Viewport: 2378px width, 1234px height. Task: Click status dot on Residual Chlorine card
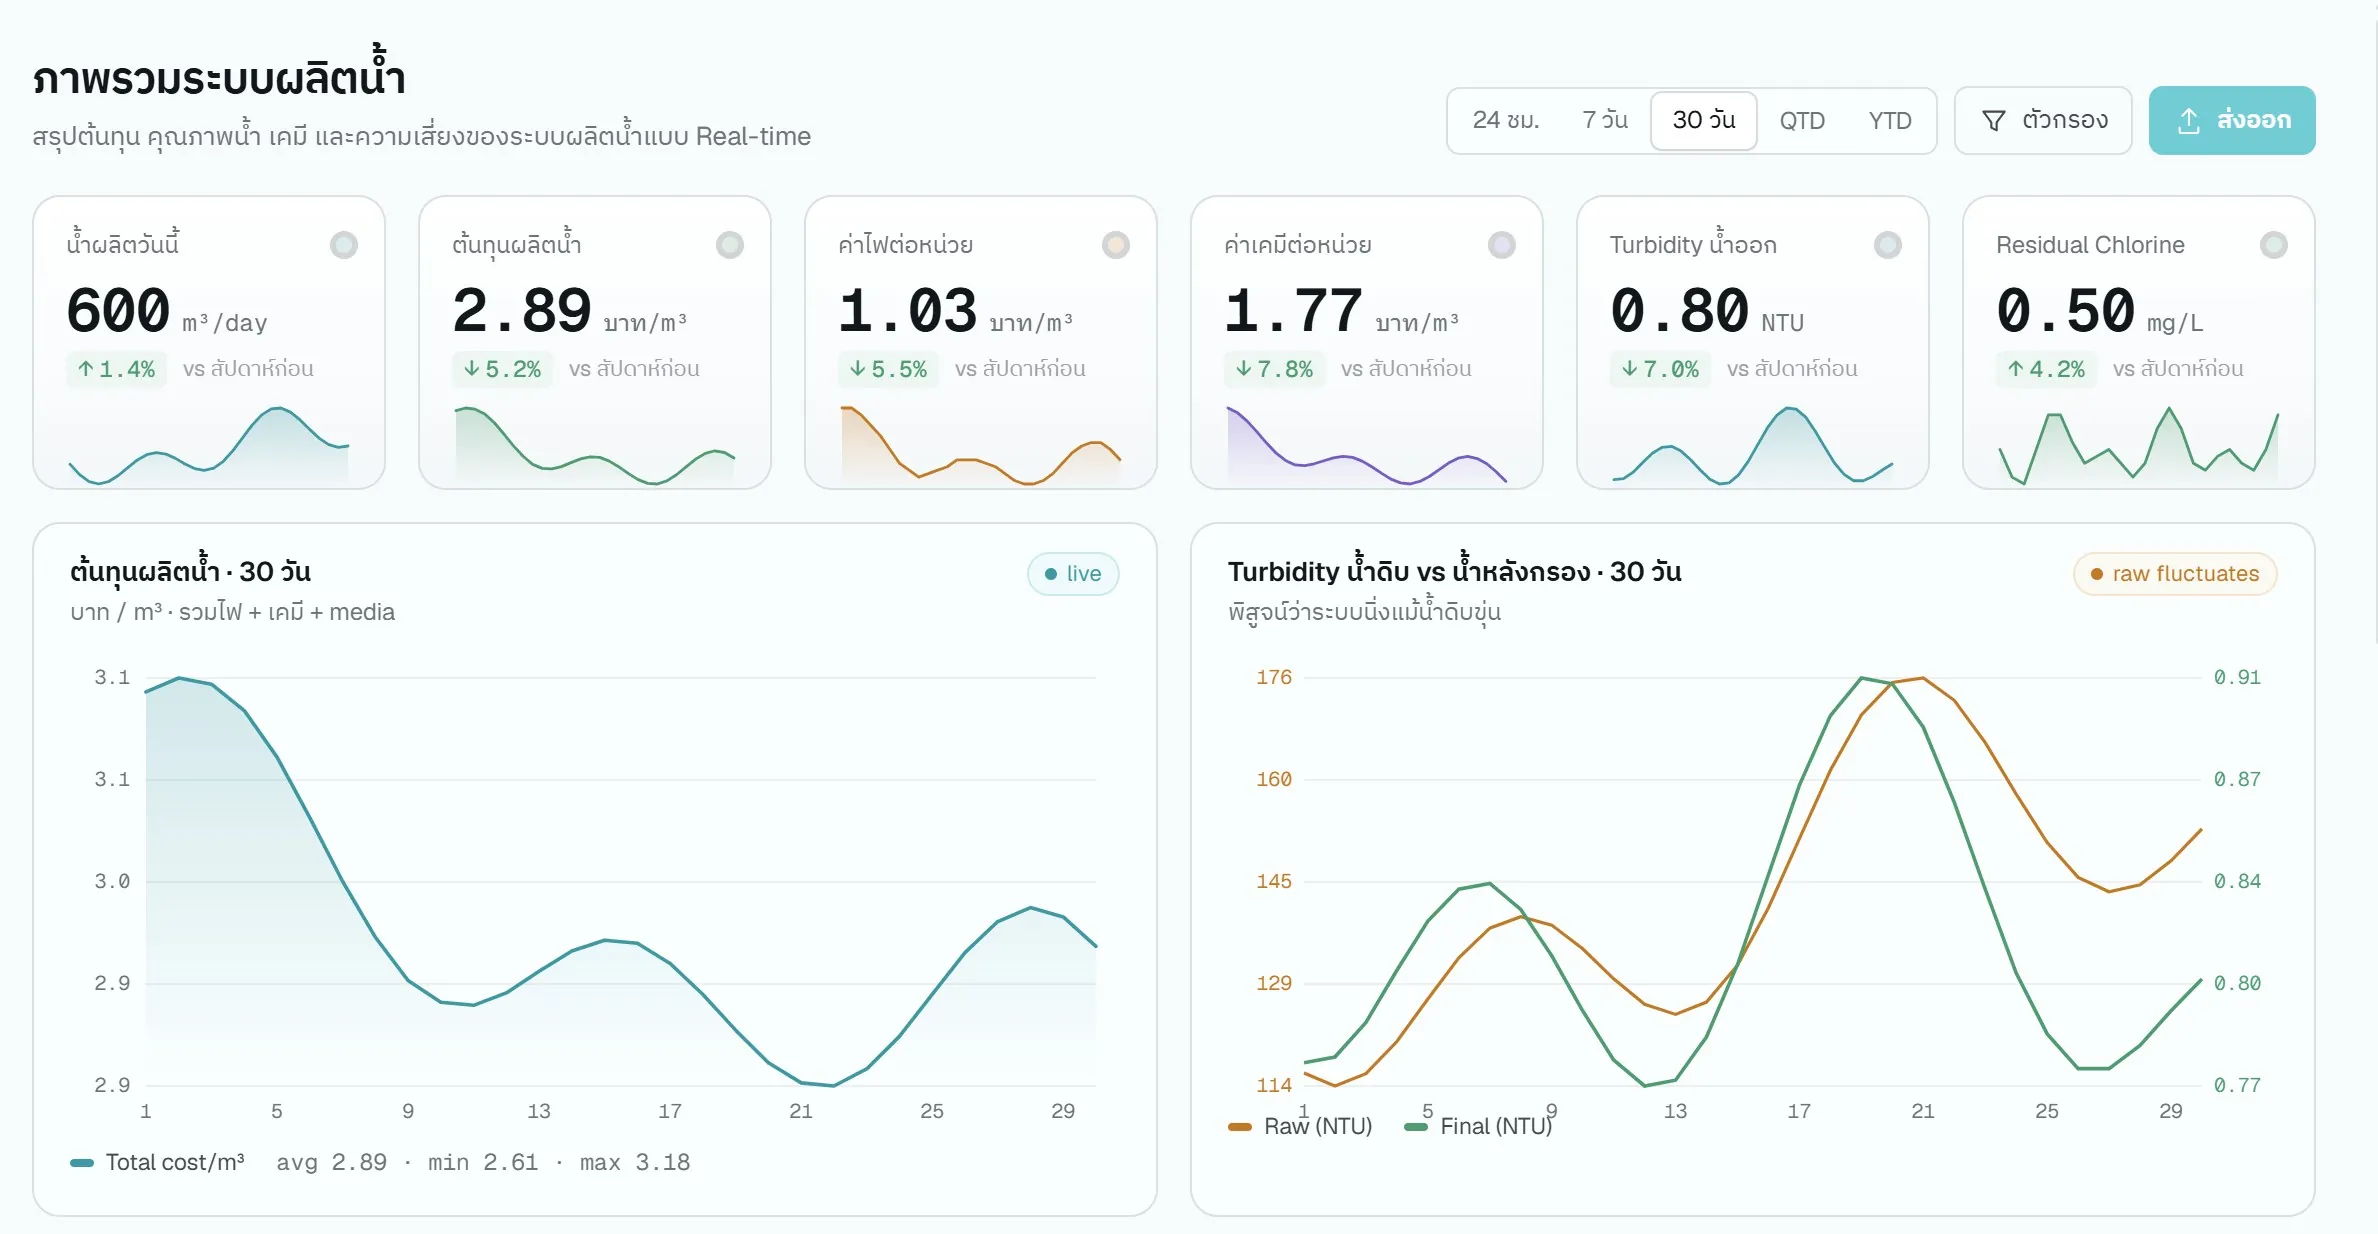coord(2274,245)
